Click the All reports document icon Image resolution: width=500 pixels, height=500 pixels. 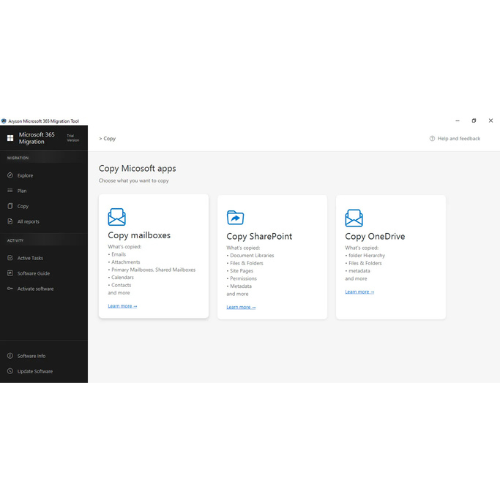[x=10, y=221]
